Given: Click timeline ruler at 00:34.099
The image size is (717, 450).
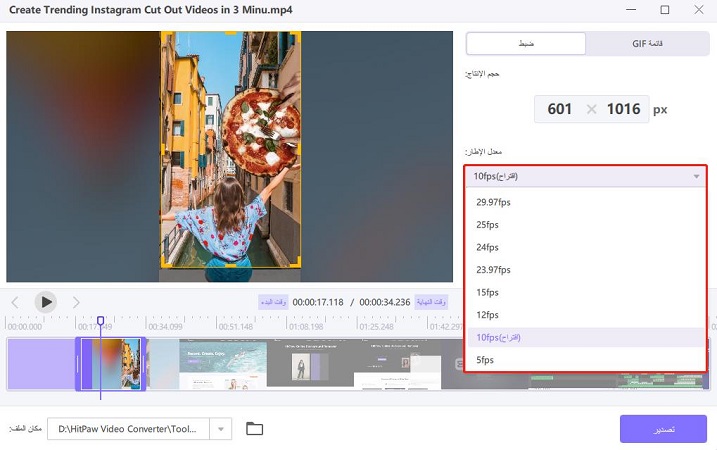Looking at the screenshot, I should point(165,327).
